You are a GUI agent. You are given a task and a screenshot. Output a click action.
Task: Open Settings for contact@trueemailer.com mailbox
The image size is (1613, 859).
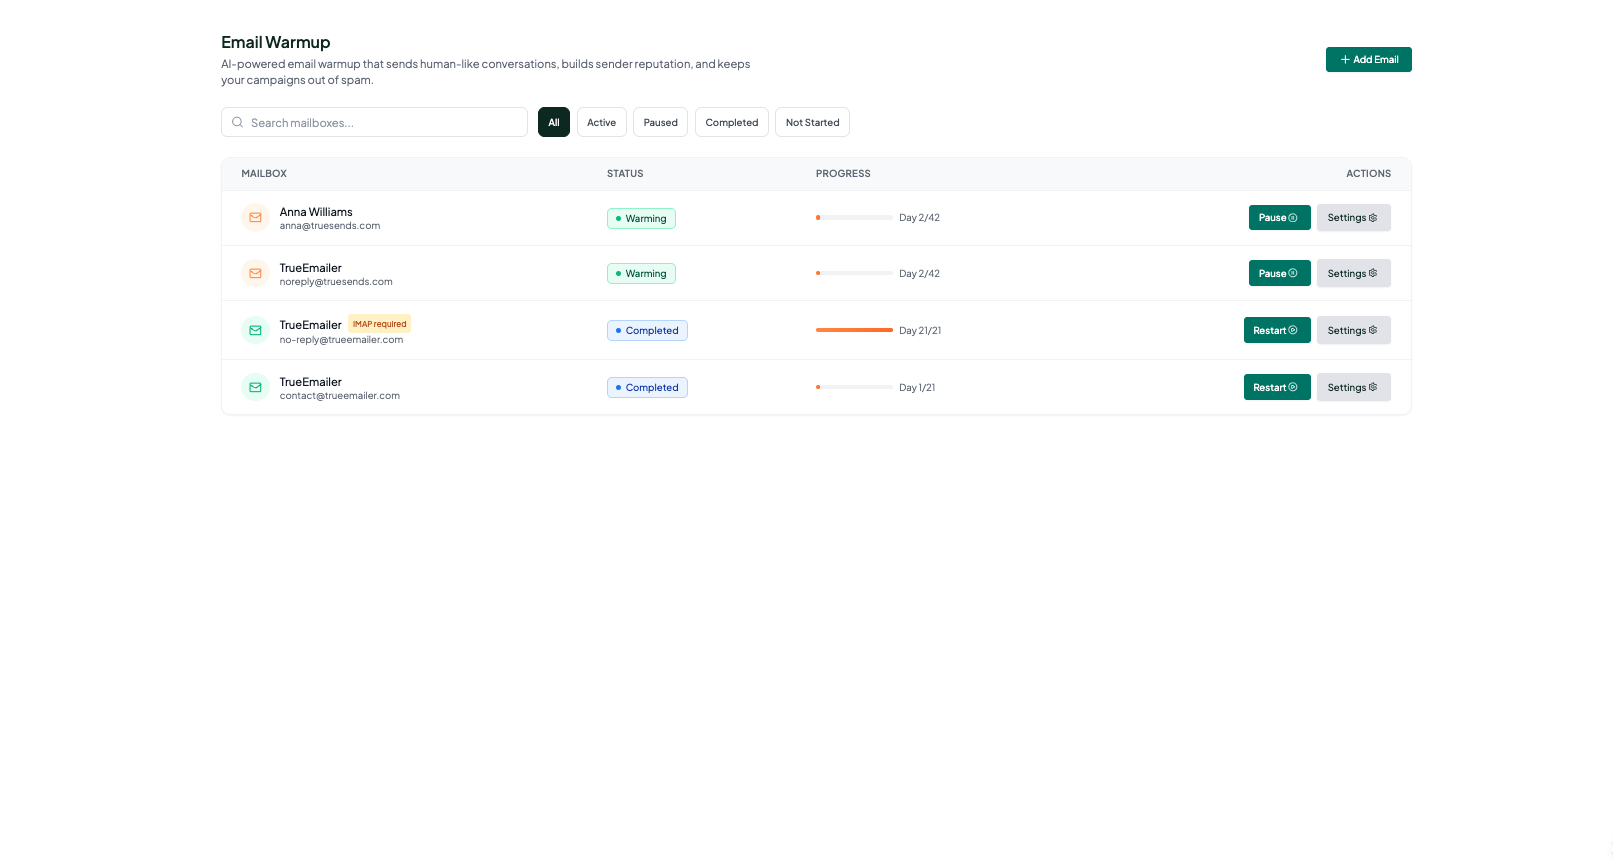pyautogui.click(x=1353, y=388)
